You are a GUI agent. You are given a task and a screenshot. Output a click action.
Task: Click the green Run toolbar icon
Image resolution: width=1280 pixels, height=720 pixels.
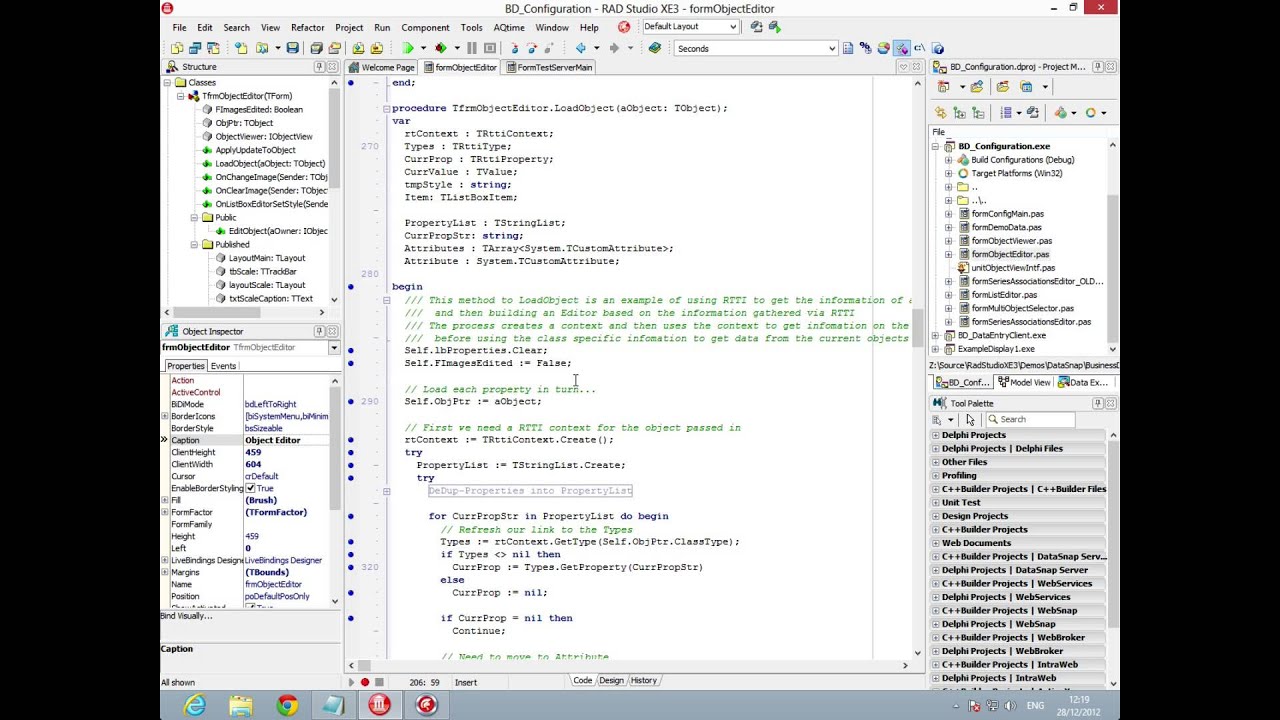[408, 48]
